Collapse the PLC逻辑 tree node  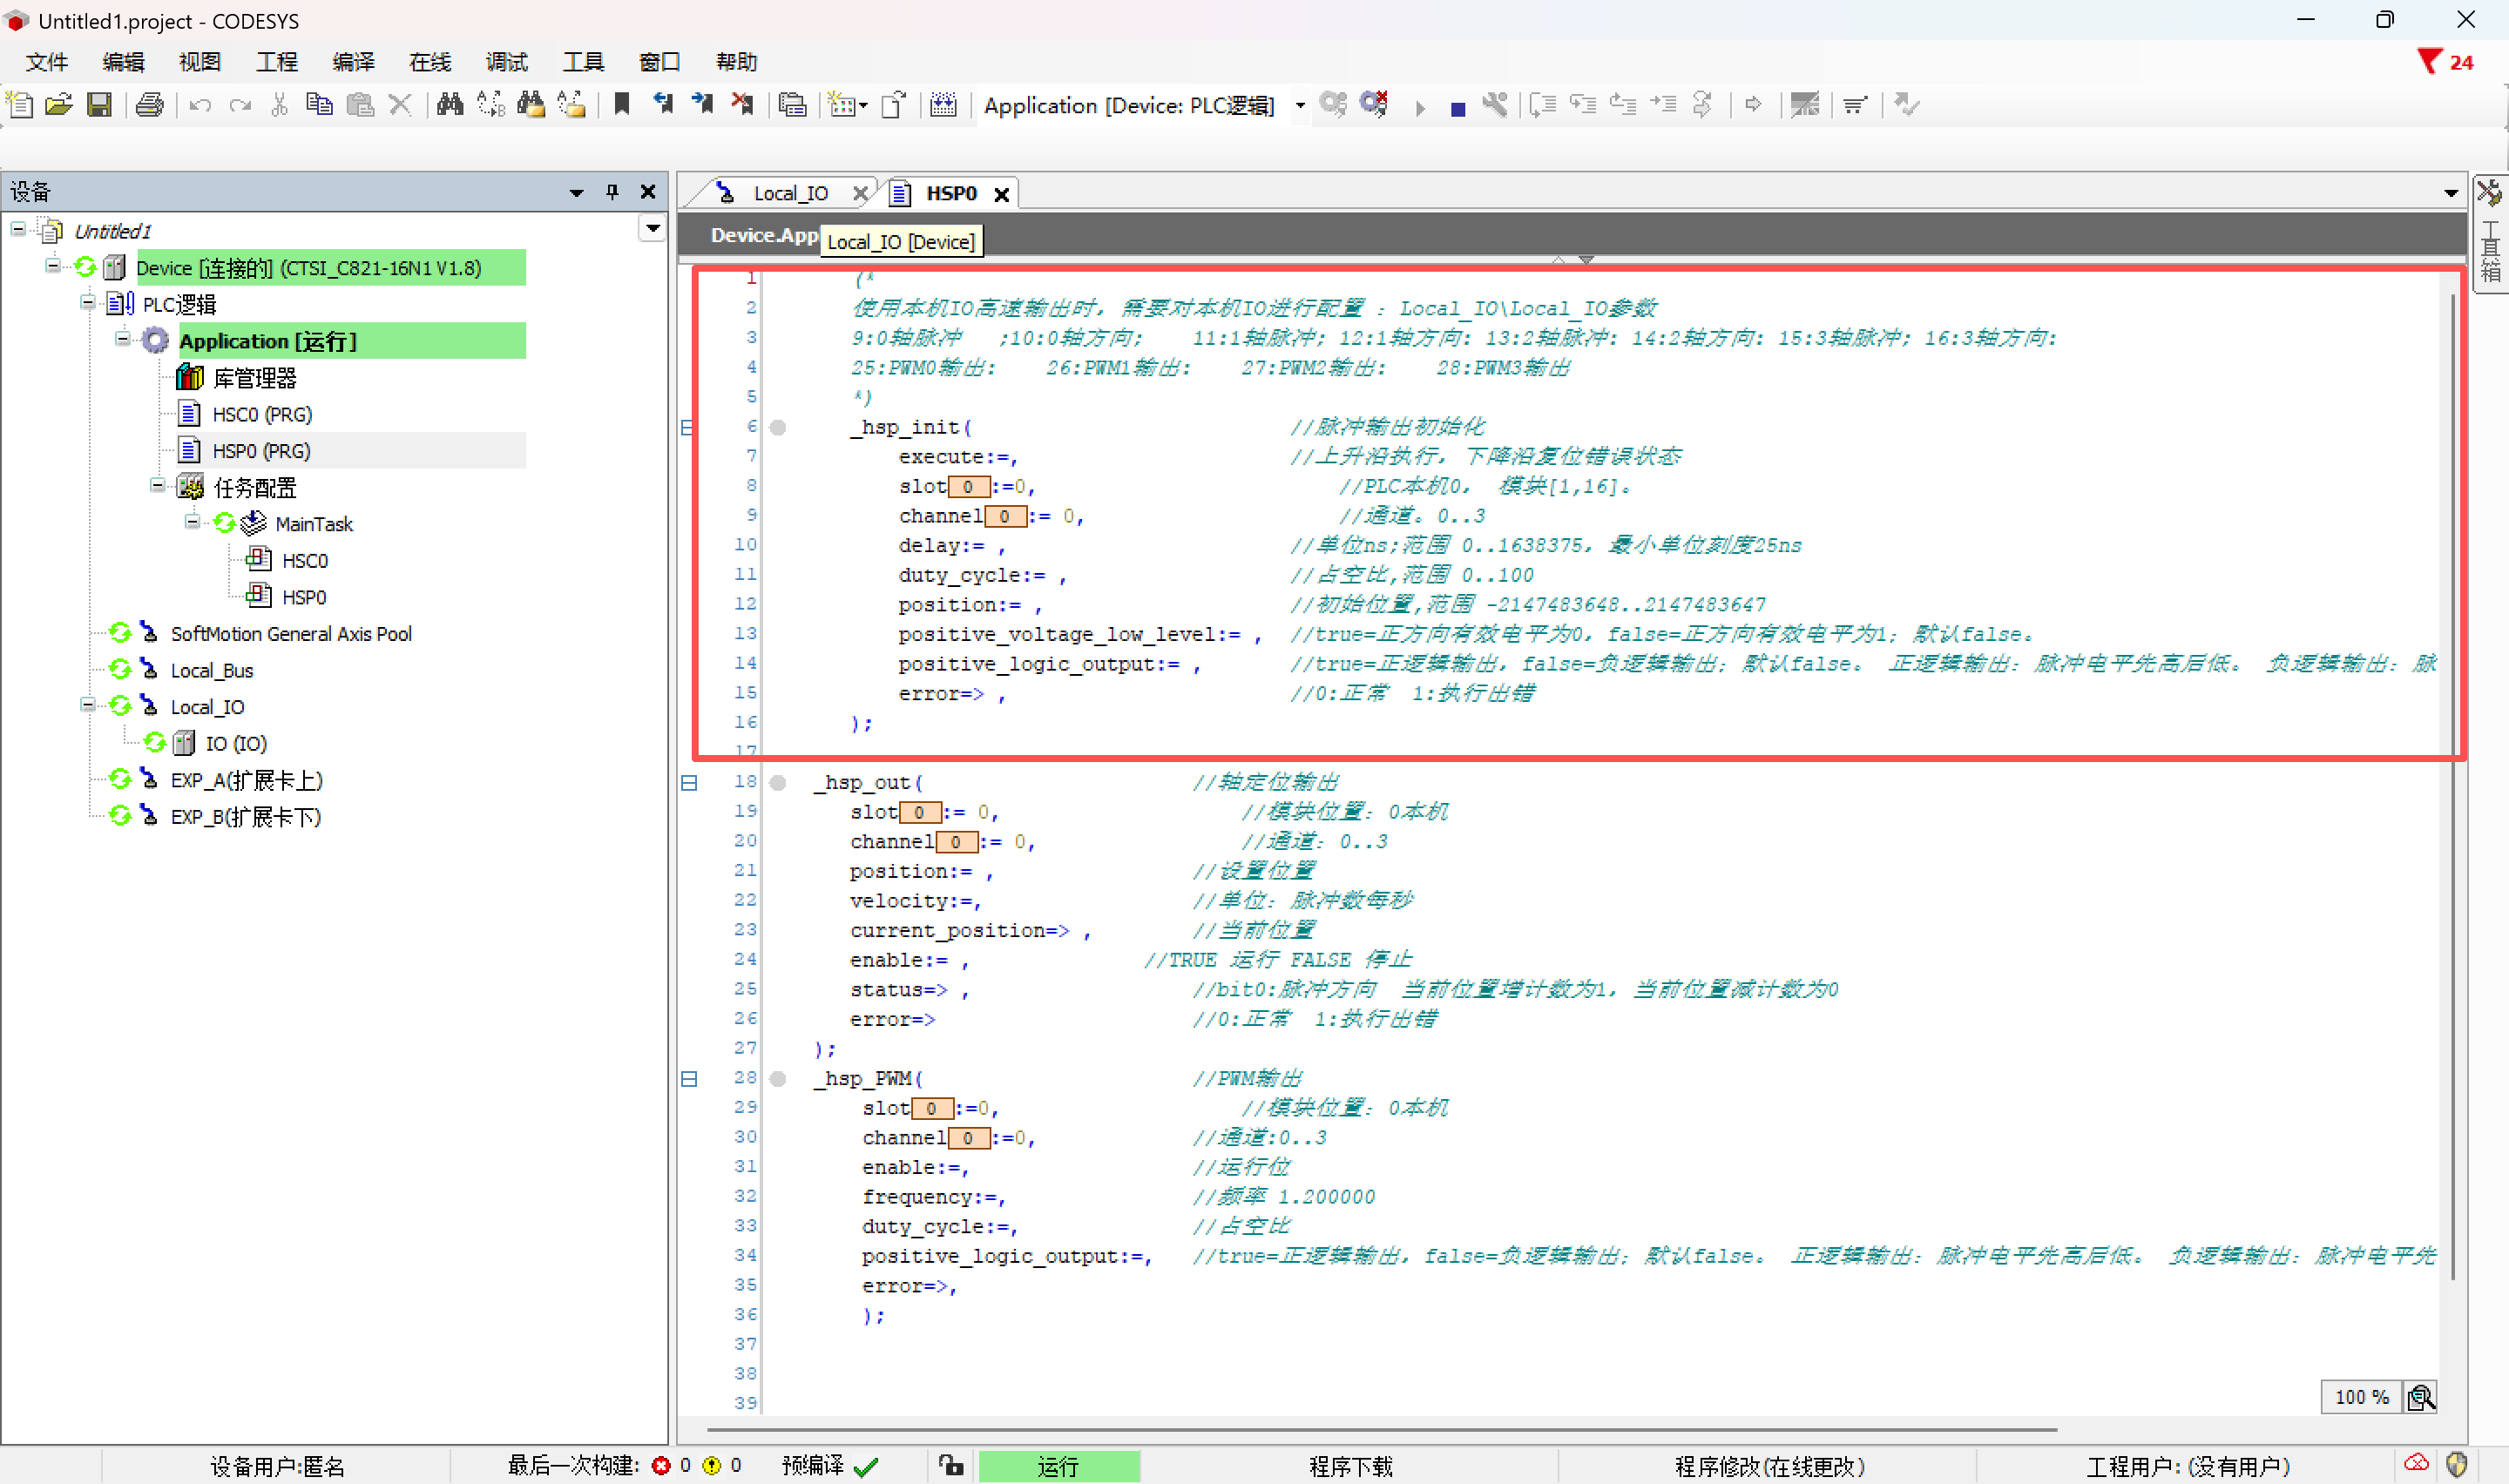[x=88, y=302]
